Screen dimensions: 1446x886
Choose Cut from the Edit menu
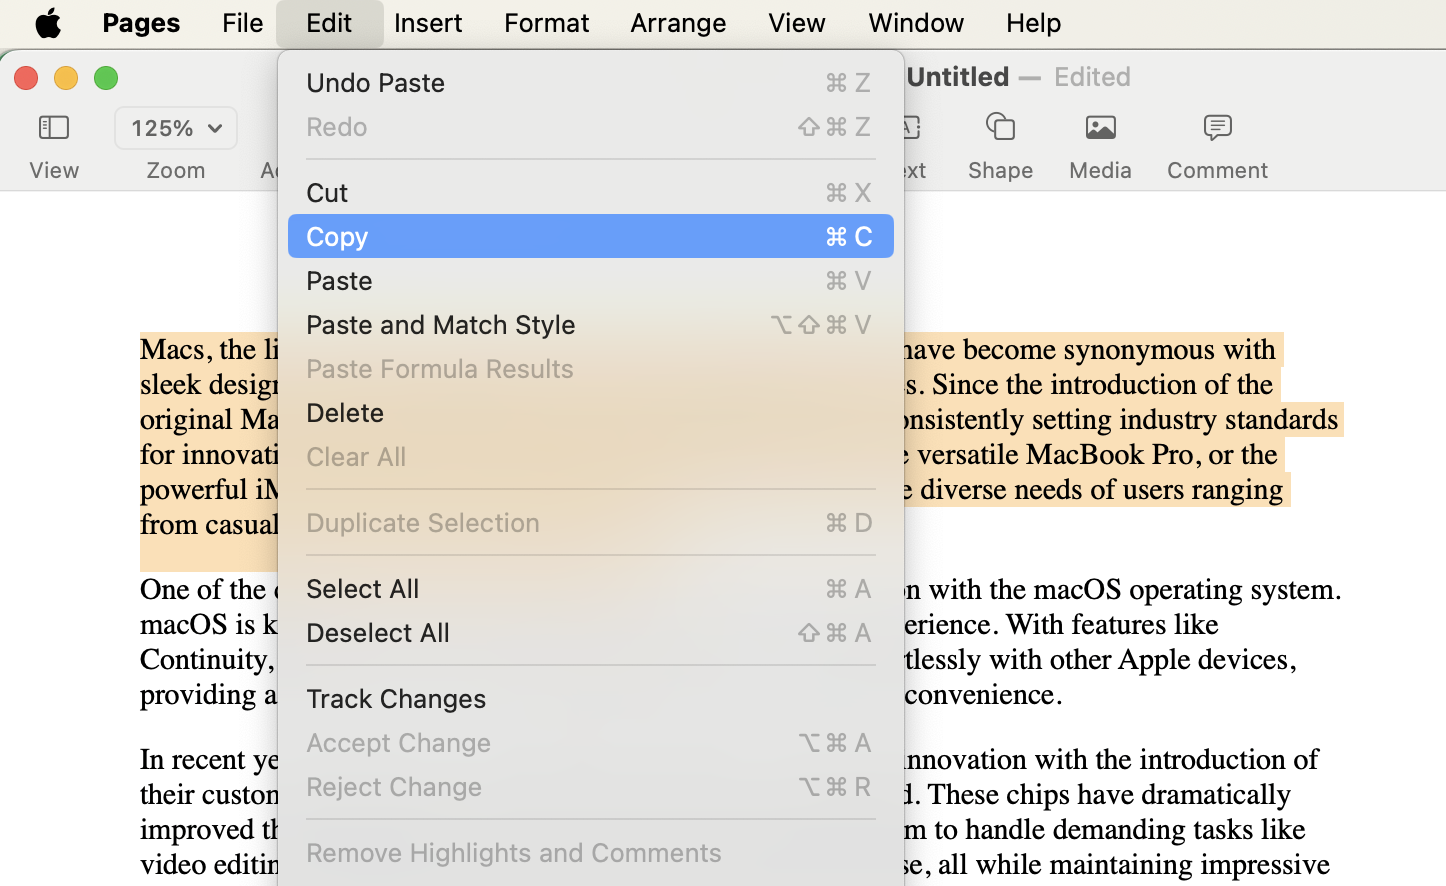[590, 193]
